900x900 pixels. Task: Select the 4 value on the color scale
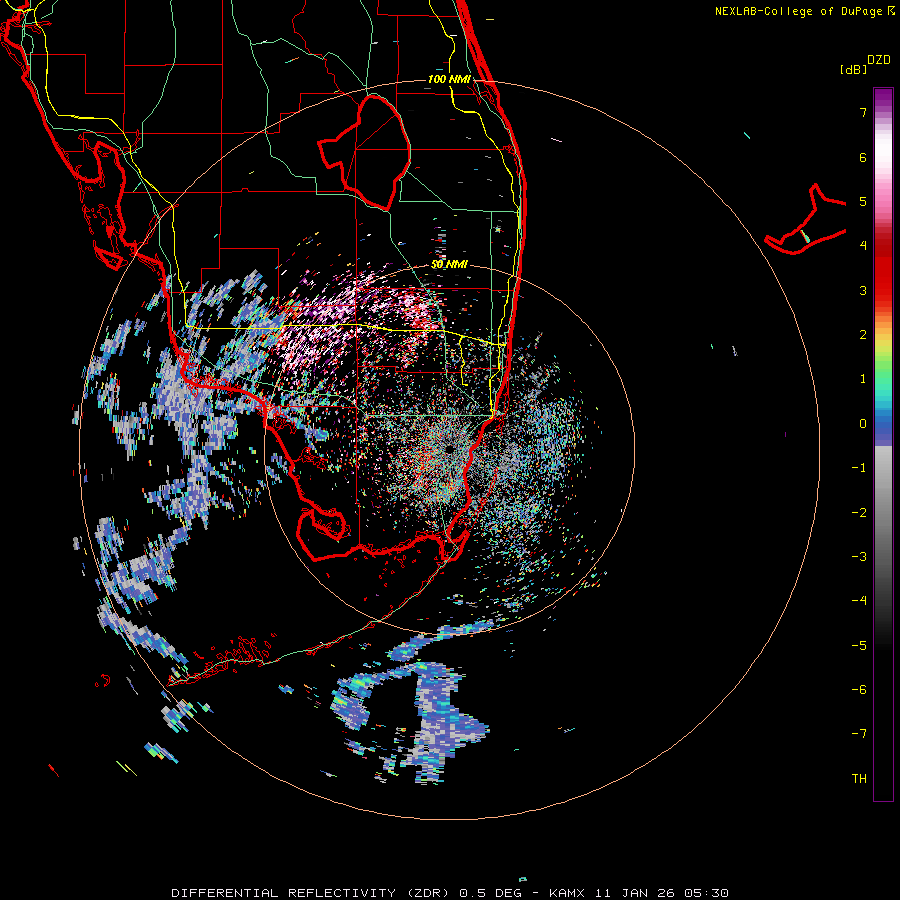coord(863,246)
